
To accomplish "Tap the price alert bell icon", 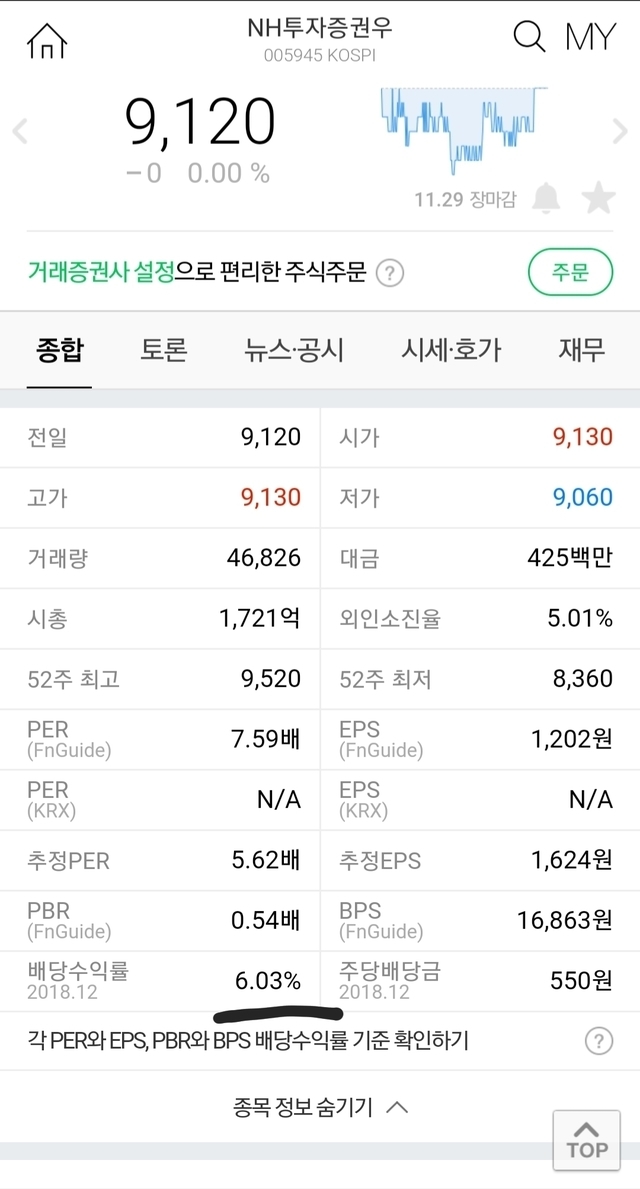I will pyautogui.click(x=546, y=198).
